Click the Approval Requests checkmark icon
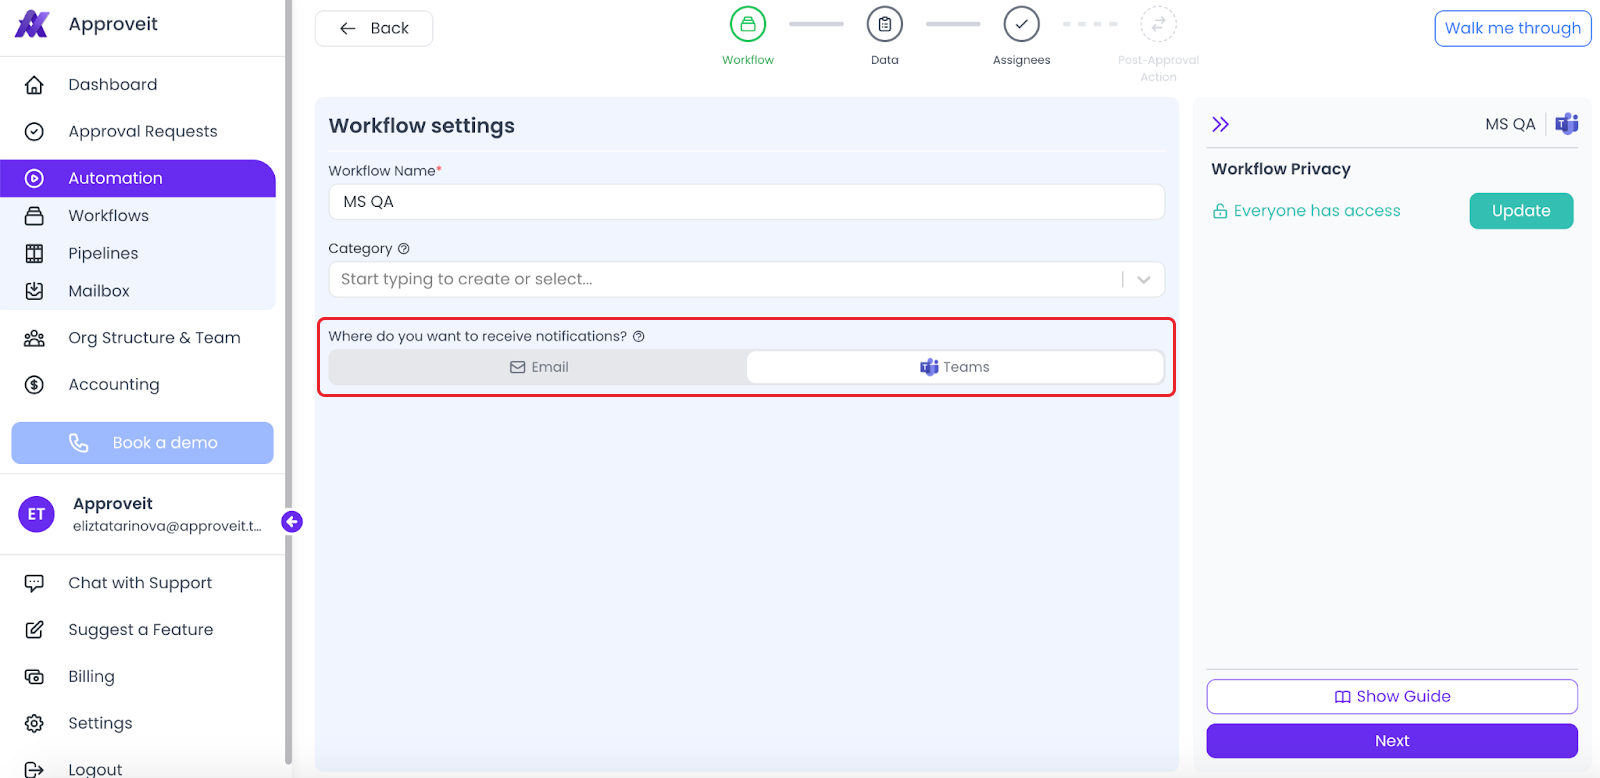This screenshot has width=1600, height=778. click(x=34, y=131)
